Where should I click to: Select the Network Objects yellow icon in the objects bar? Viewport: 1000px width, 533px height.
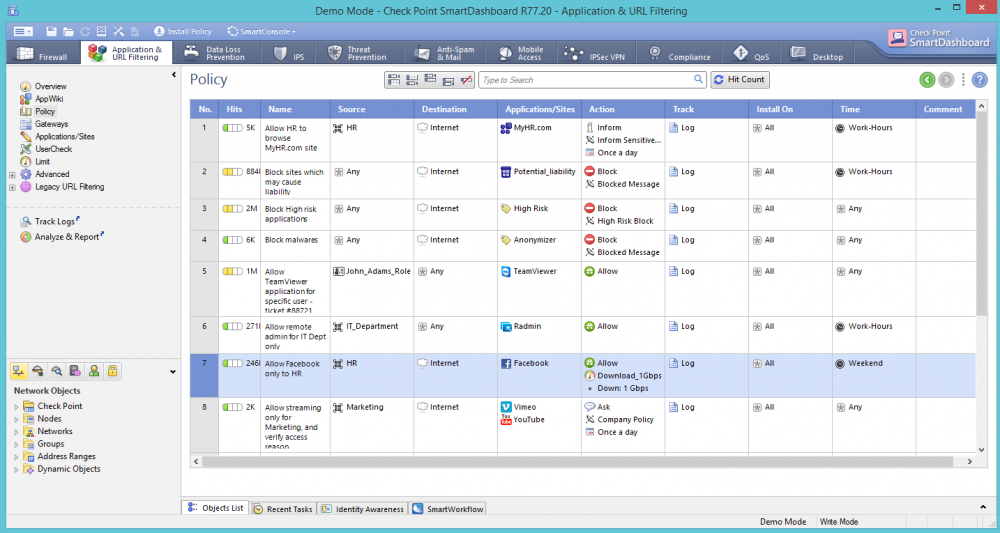[18, 371]
